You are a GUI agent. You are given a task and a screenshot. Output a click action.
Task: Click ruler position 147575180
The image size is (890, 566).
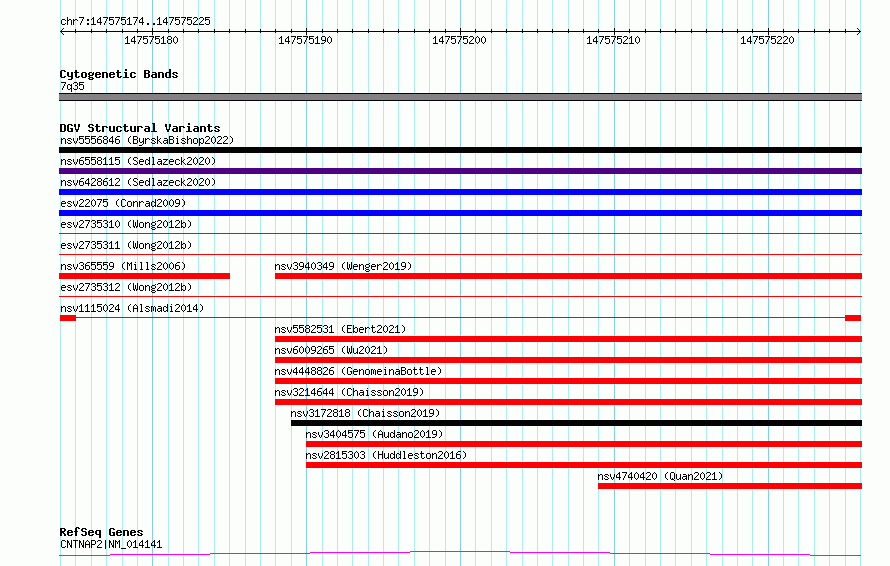click(x=151, y=40)
